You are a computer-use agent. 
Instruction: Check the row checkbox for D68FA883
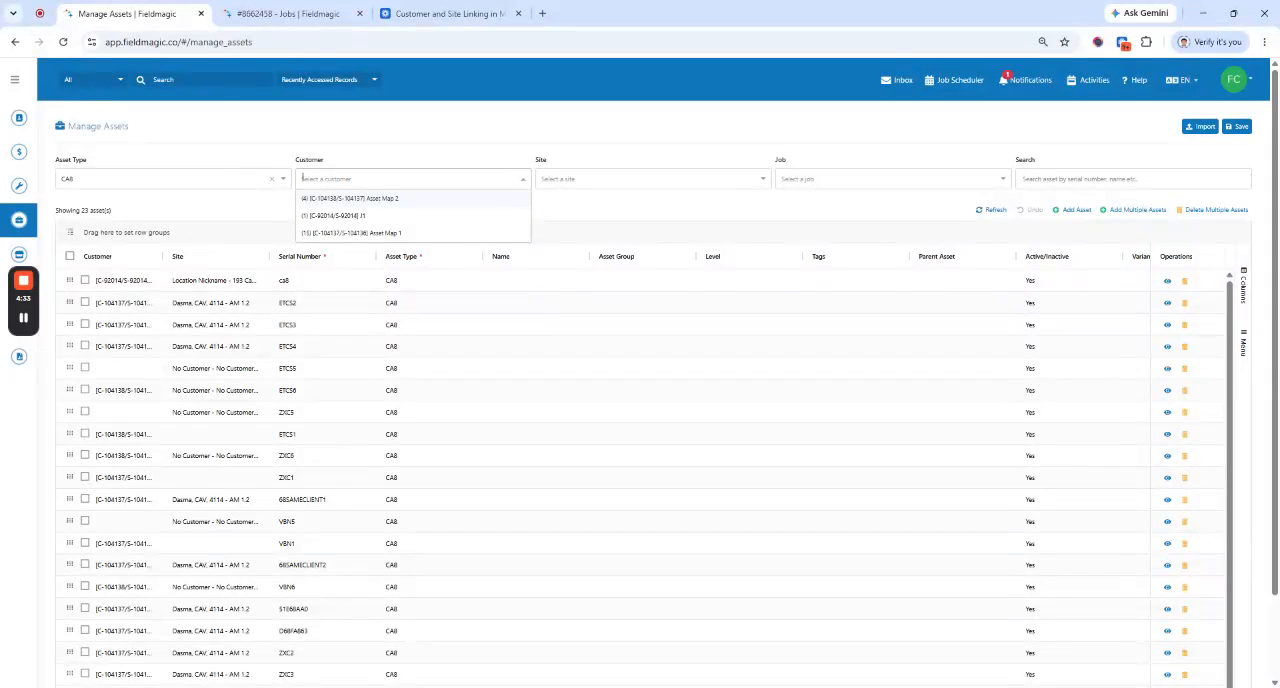pyautogui.click(x=85, y=630)
